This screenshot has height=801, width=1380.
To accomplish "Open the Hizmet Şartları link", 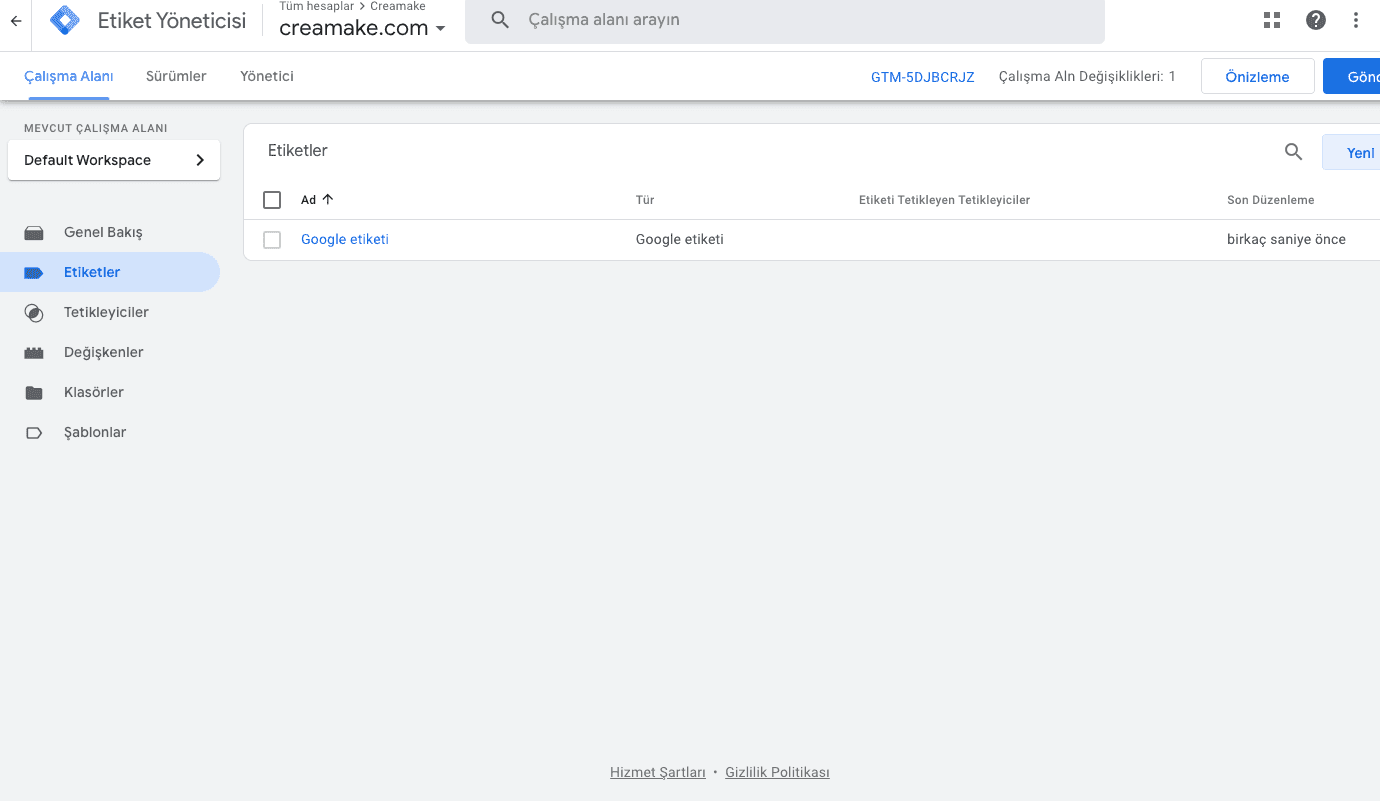I will (658, 772).
